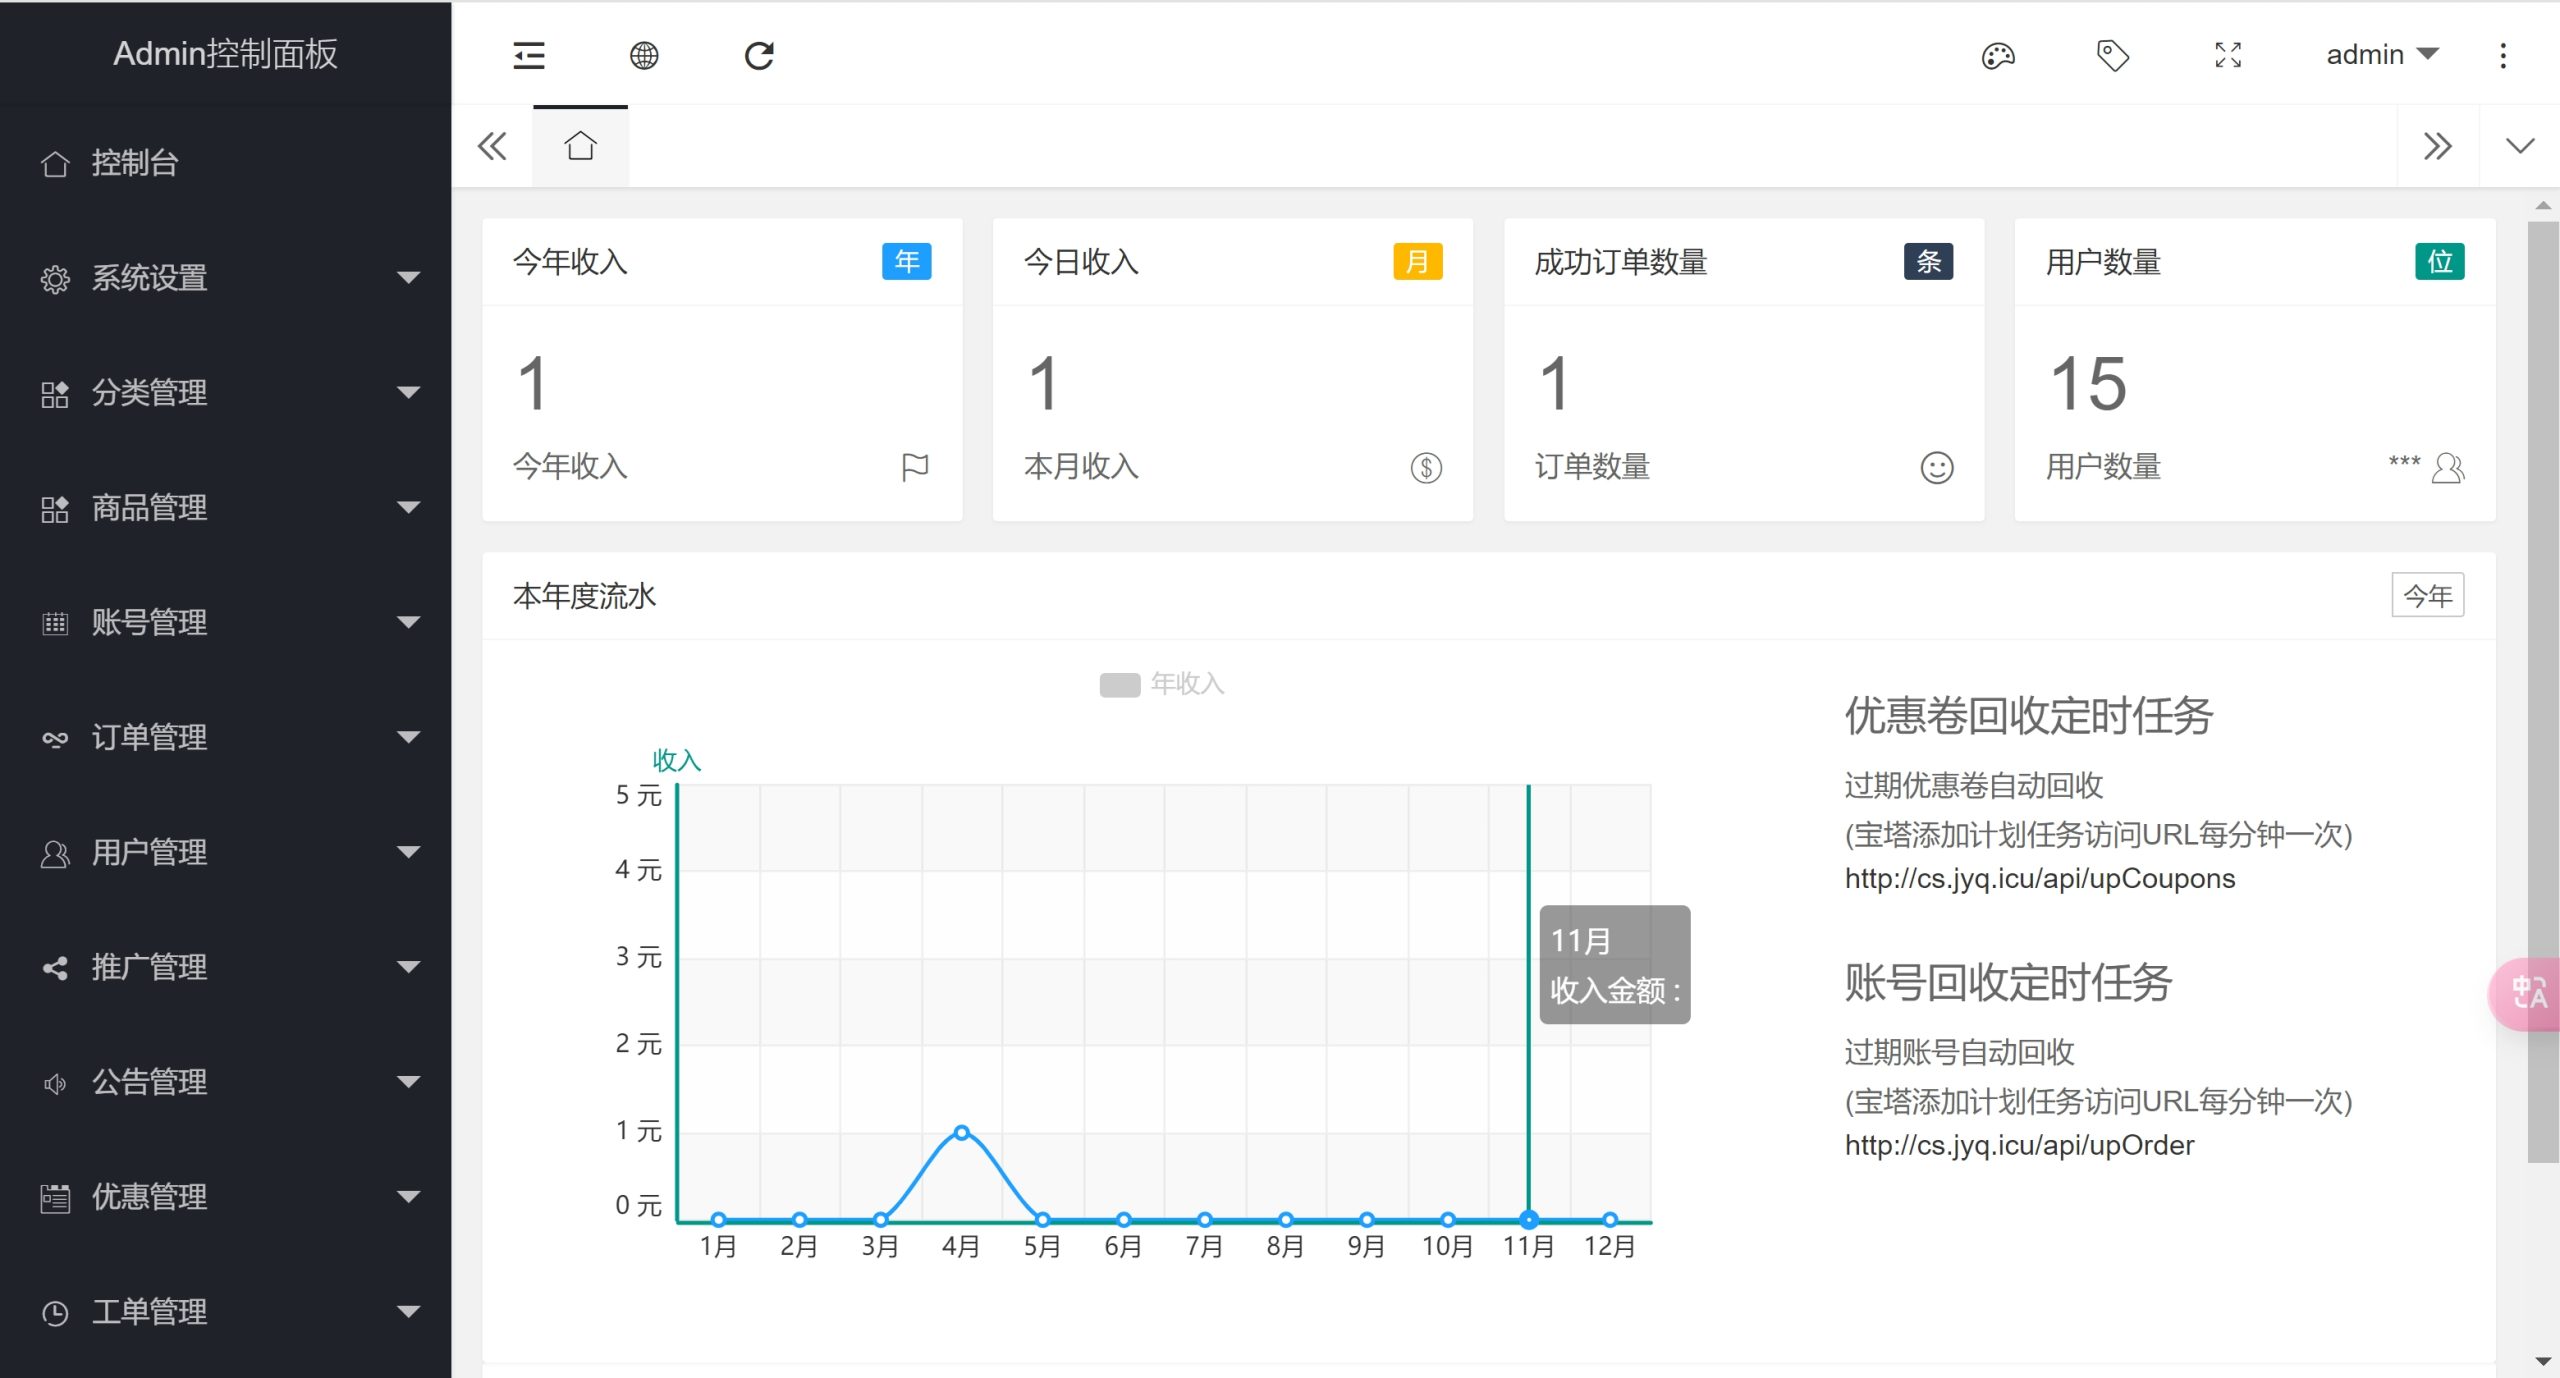Click the blue 年 badge
Viewport: 2560px width, 1378px height.
907,261
